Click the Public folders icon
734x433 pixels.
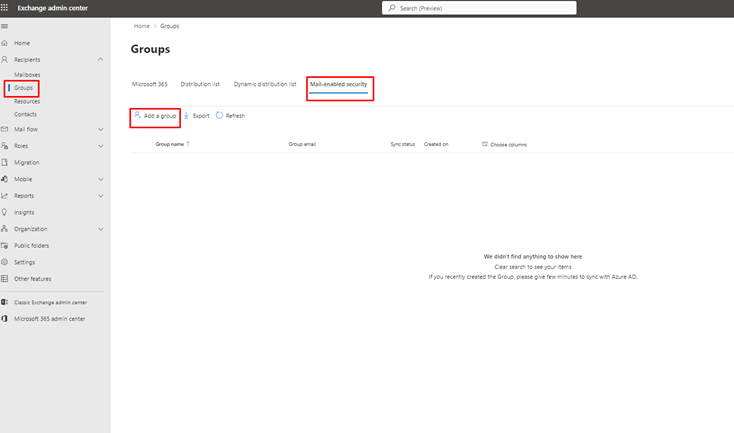(x=5, y=245)
